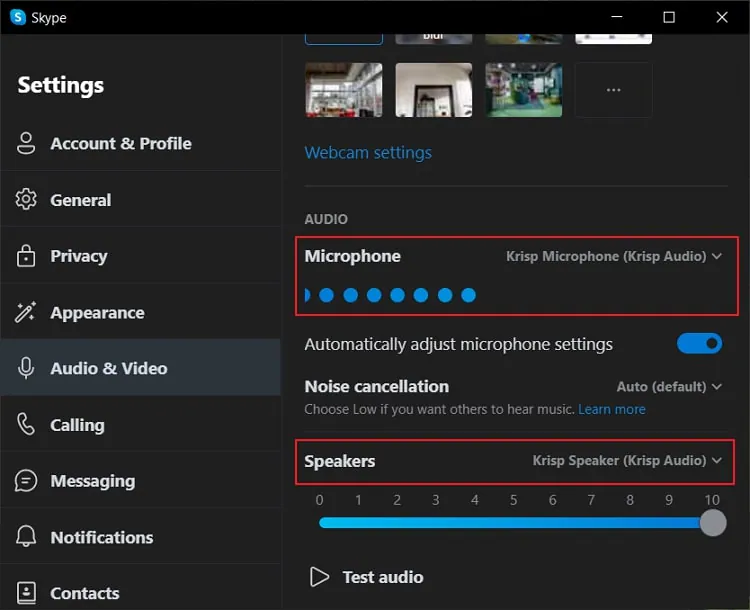
Task: Click the Messaging chat bubble icon
Action: [26, 481]
